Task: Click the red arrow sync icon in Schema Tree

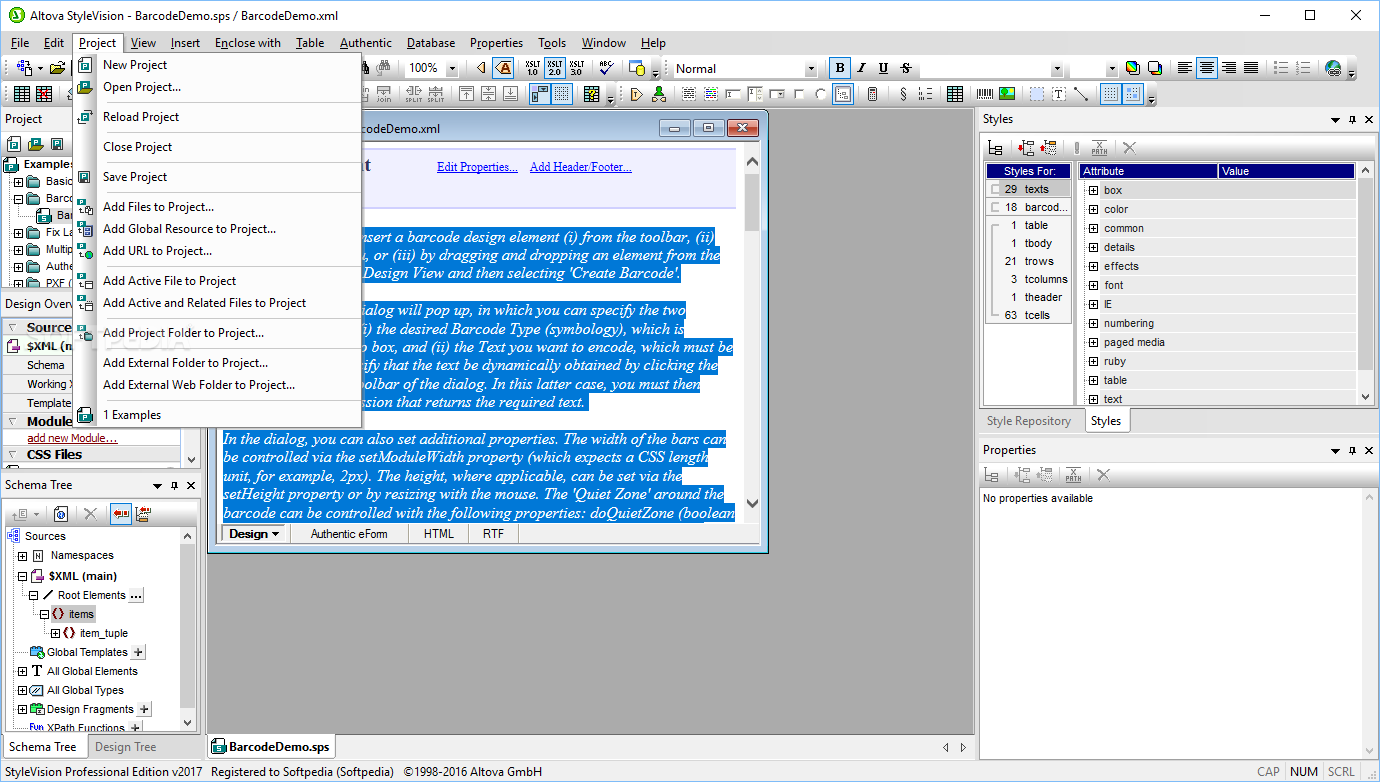Action: [x=120, y=513]
